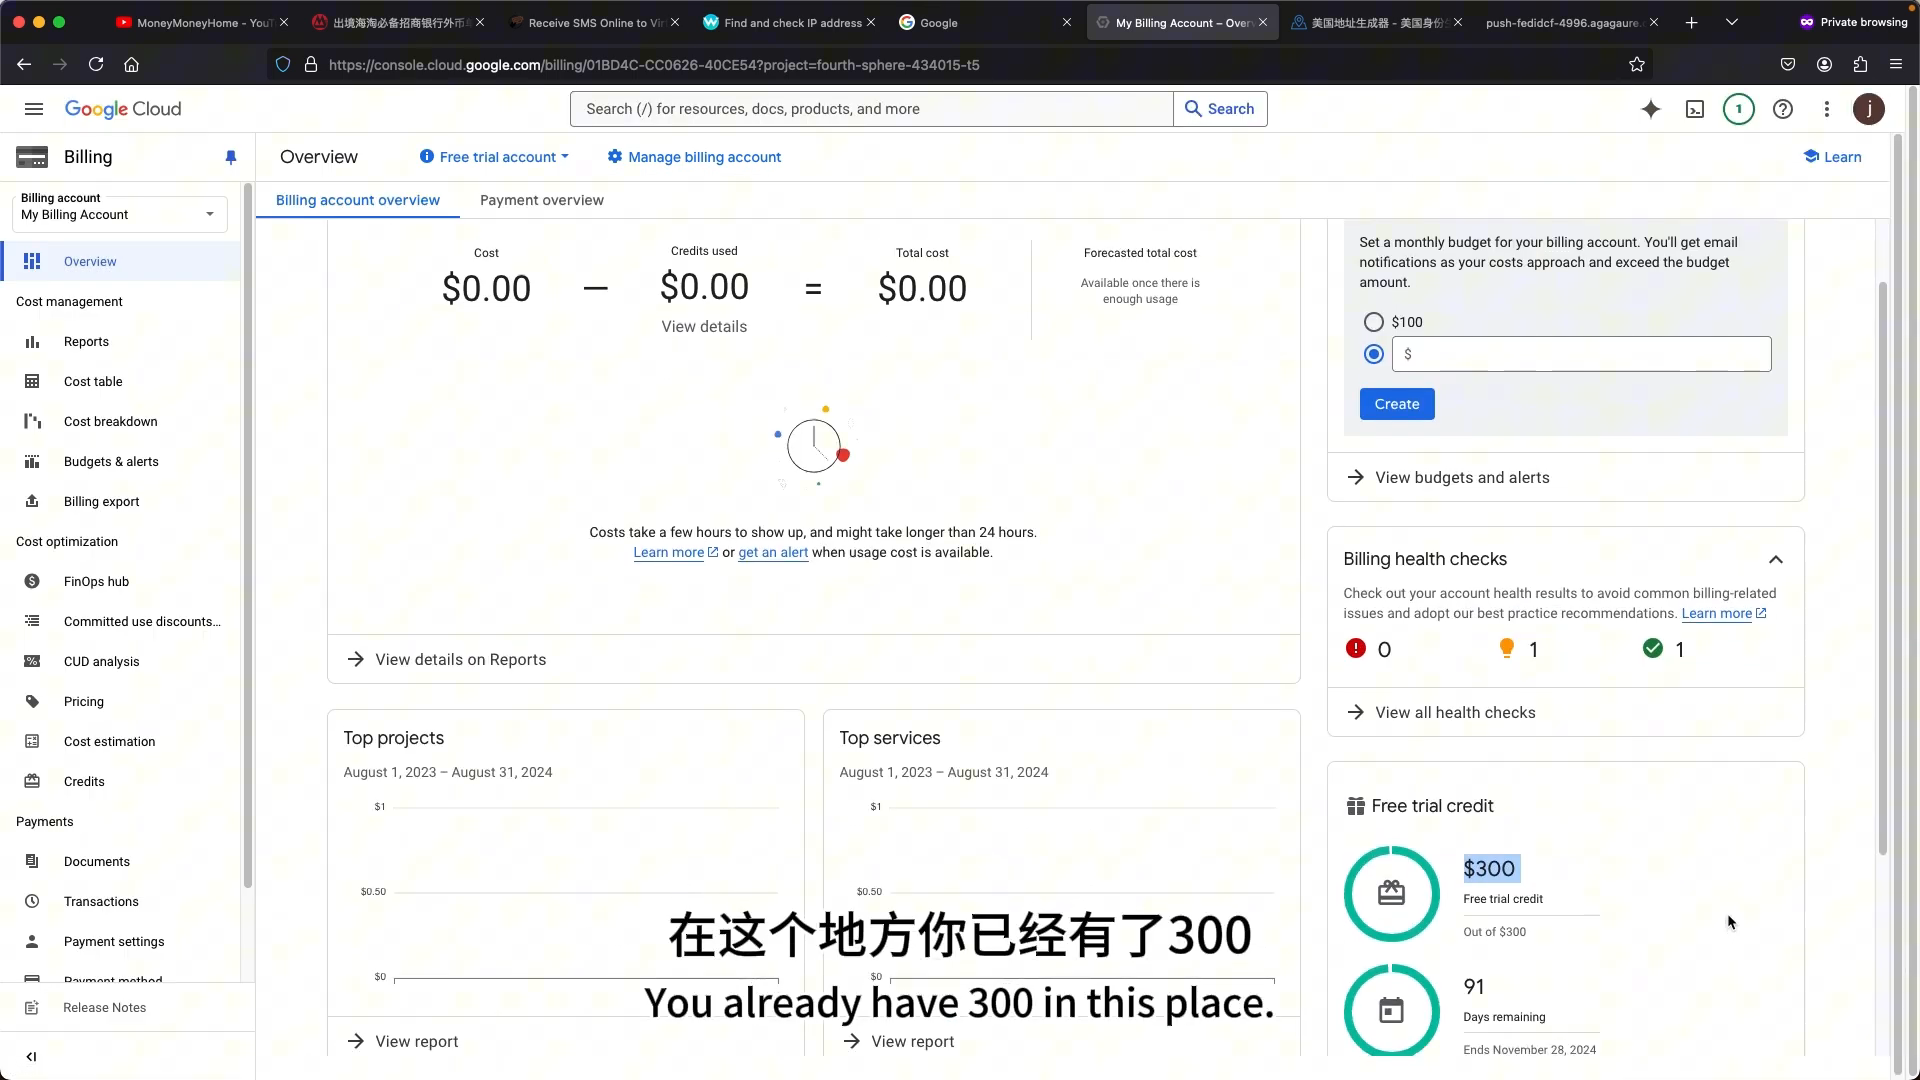Open Gemini AI assistant sparkle icon

point(1651,109)
